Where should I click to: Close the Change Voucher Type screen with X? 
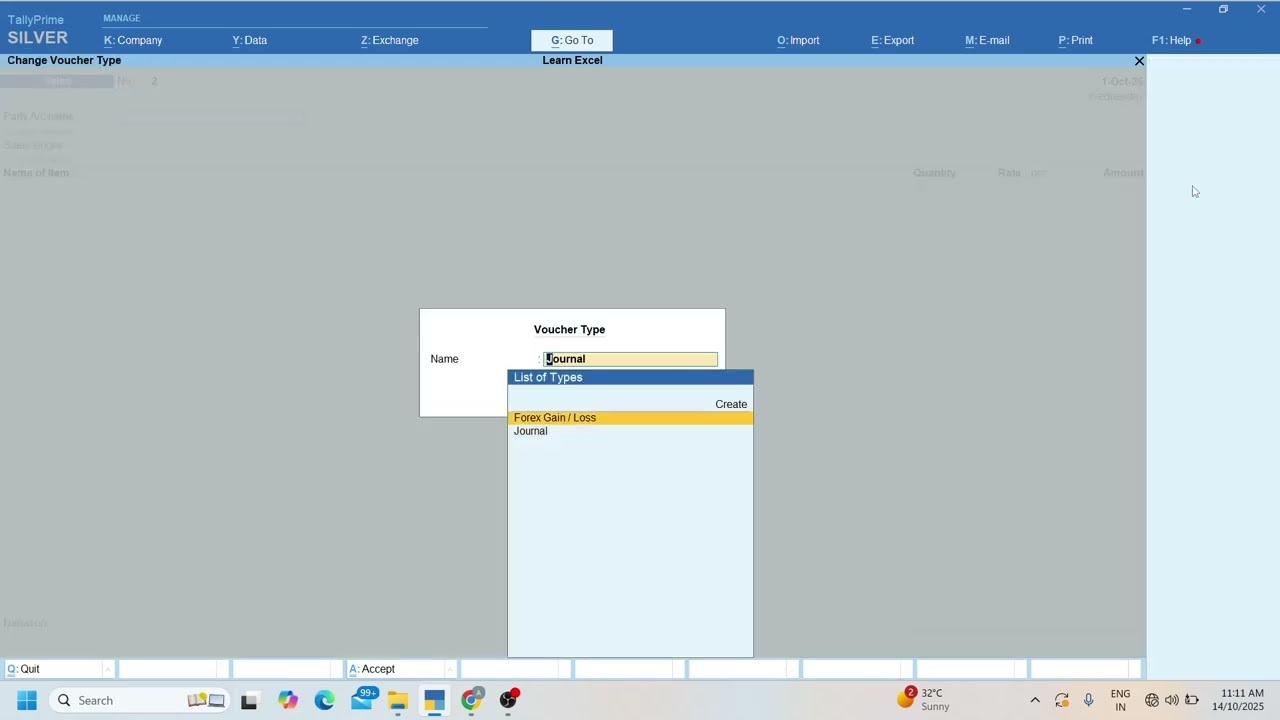click(x=1139, y=61)
